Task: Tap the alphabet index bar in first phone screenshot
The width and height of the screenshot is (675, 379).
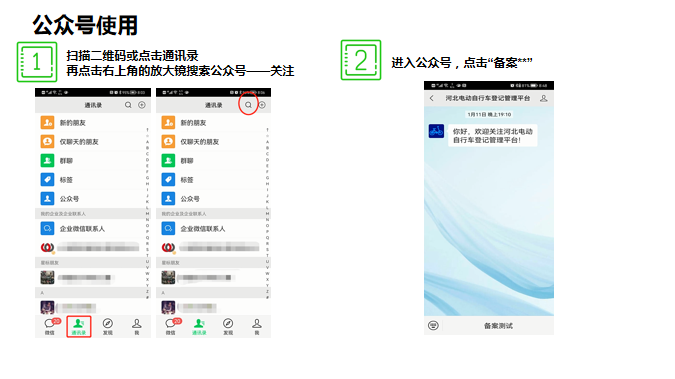Action: 147,213
